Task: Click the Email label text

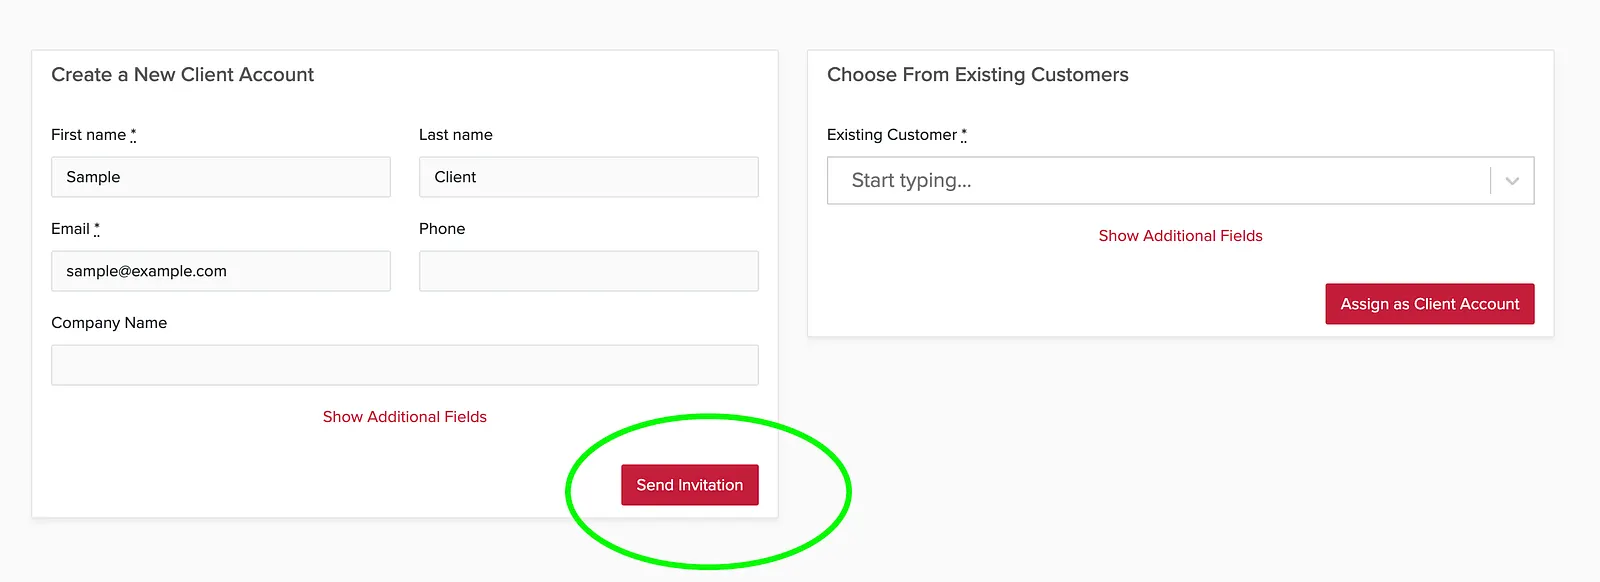Action: 71,229
